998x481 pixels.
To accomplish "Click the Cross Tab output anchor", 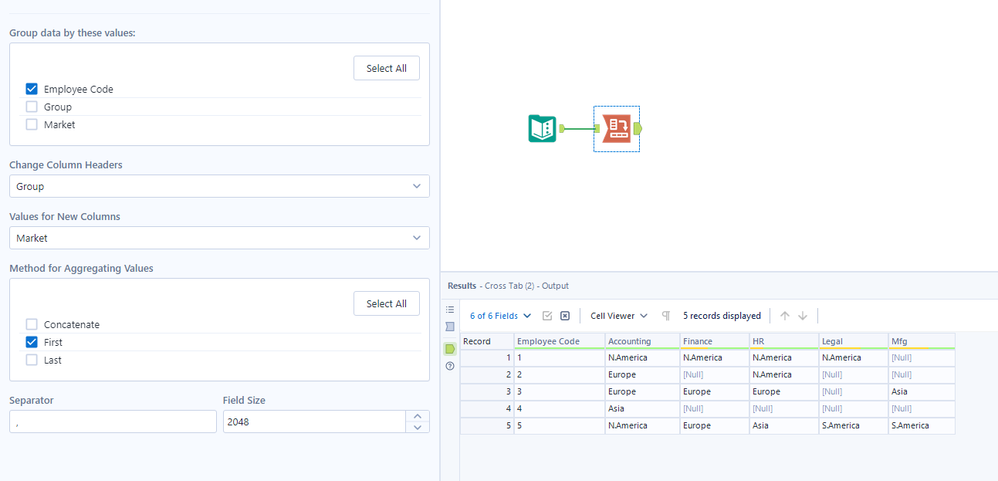I will click(638, 129).
